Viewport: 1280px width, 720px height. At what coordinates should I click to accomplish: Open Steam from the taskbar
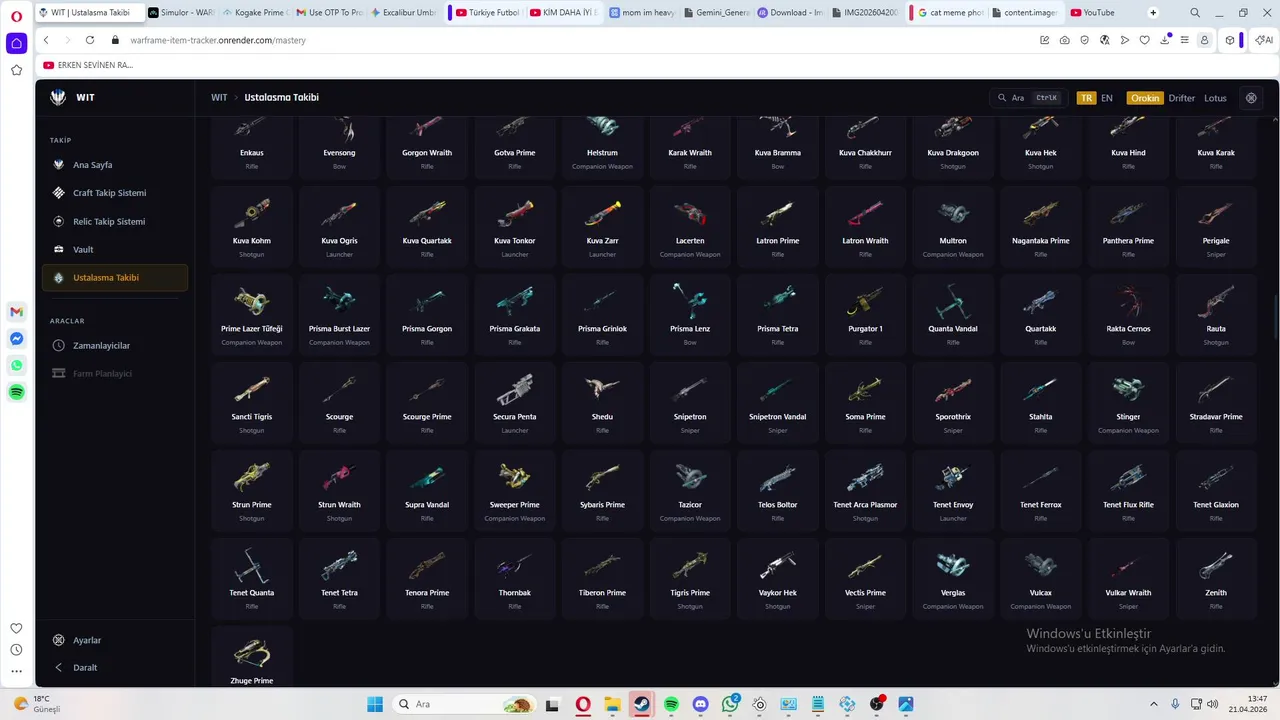pos(641,704)
